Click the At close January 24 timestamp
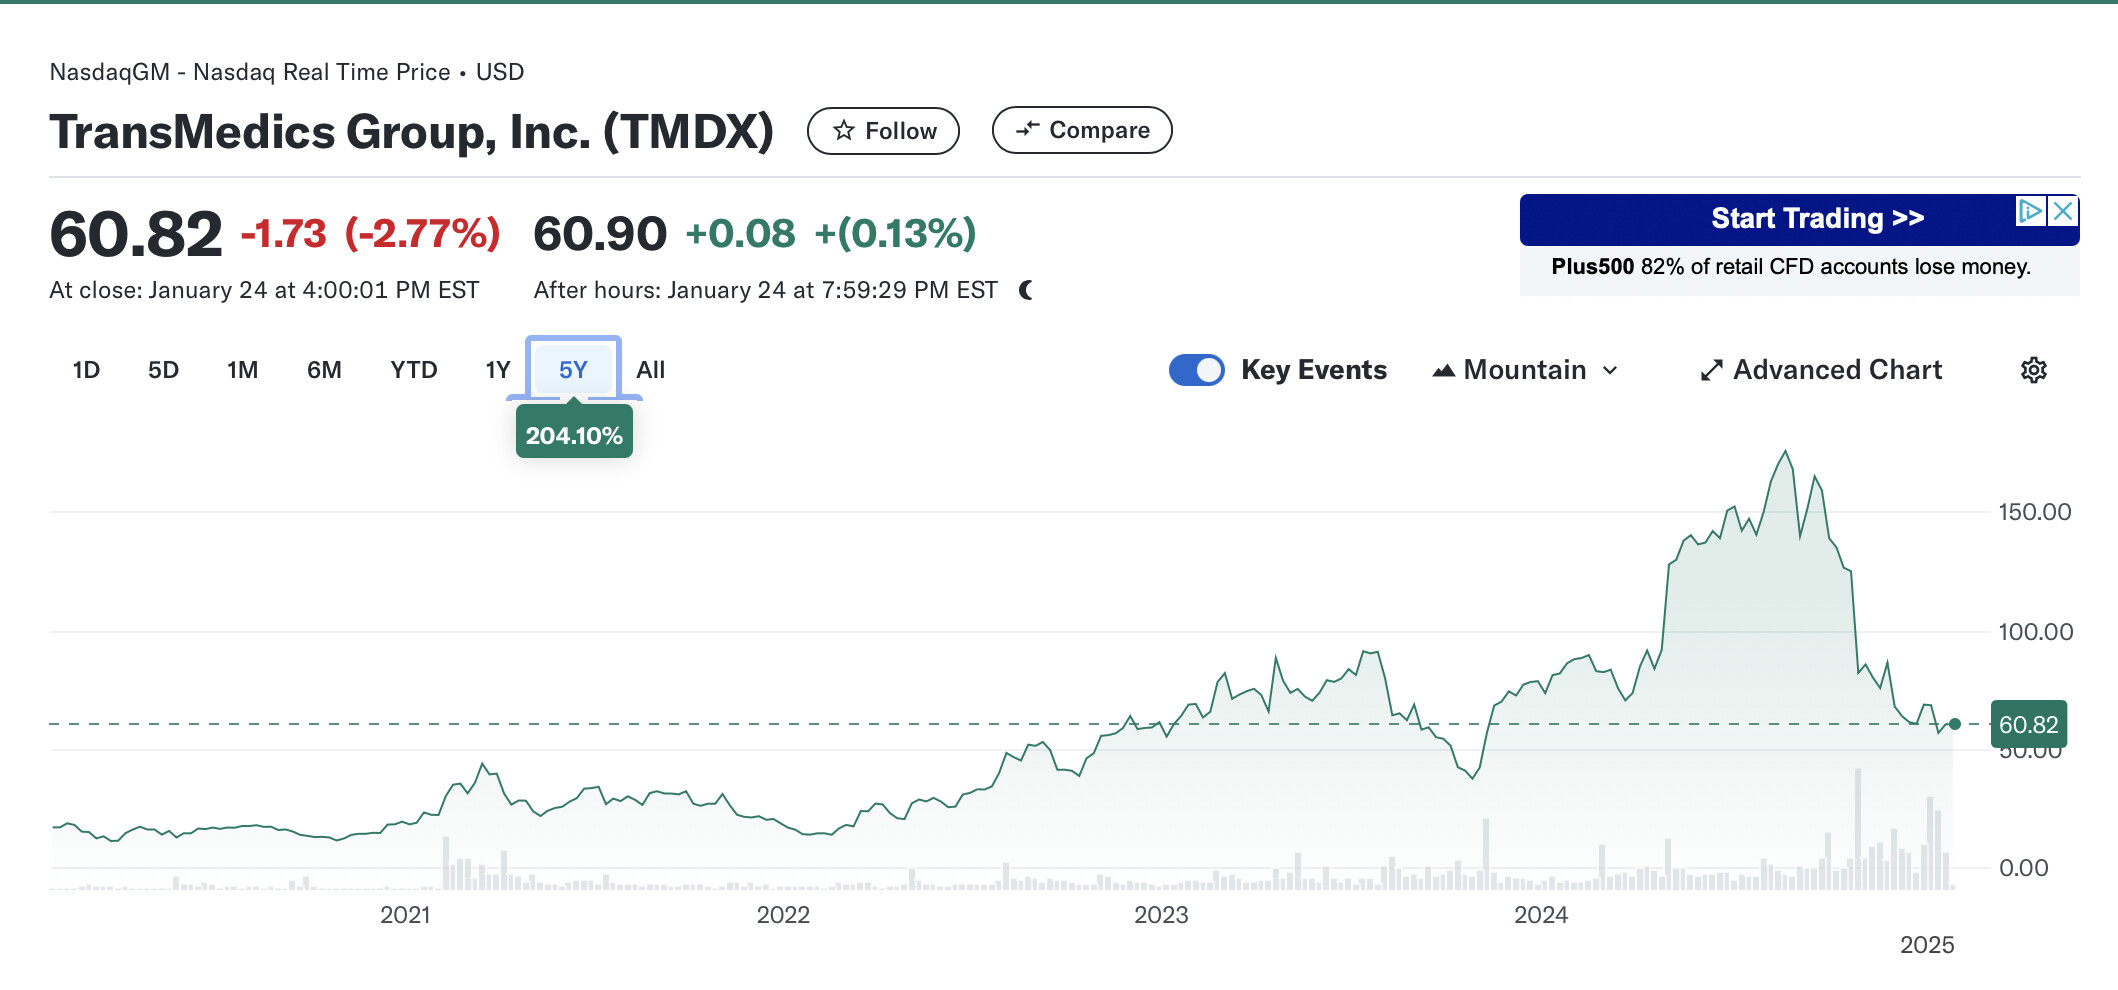 264,290
